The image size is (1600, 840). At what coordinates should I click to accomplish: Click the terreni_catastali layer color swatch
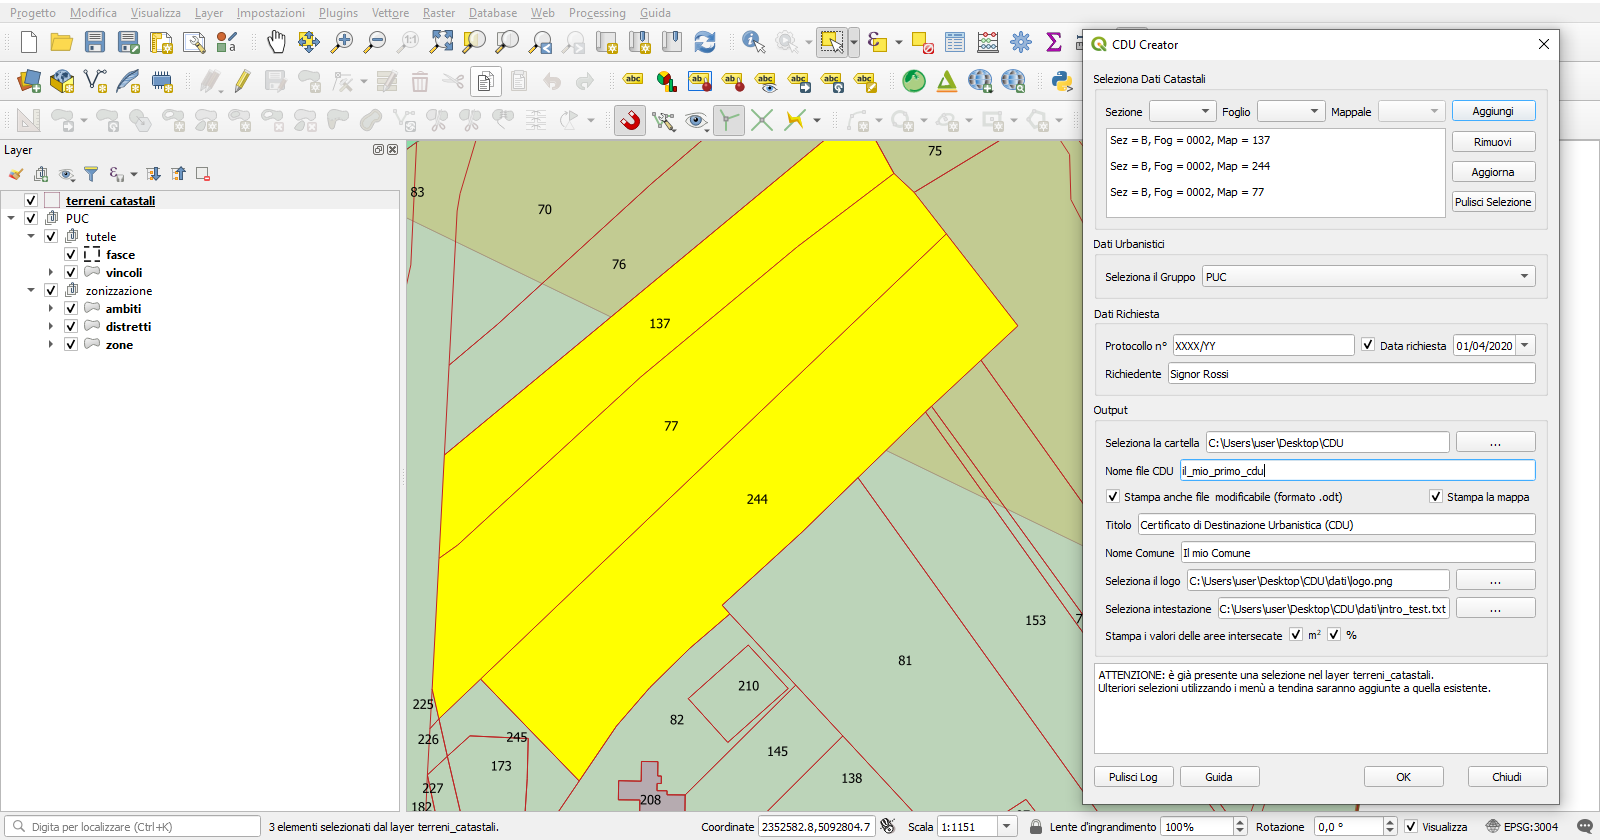[x=52, y=201]
